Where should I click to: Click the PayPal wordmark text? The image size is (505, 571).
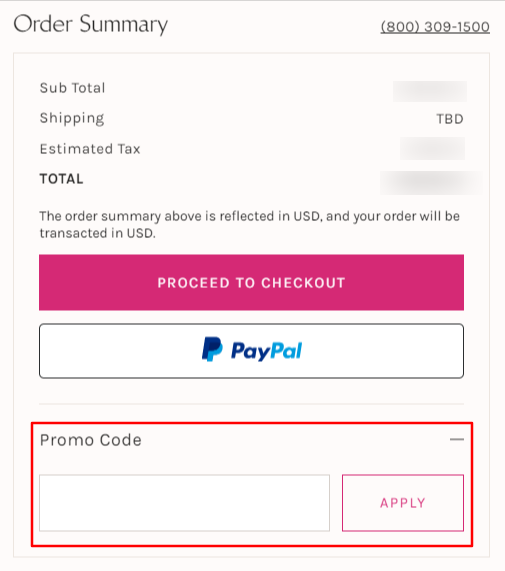pos(266,351)
